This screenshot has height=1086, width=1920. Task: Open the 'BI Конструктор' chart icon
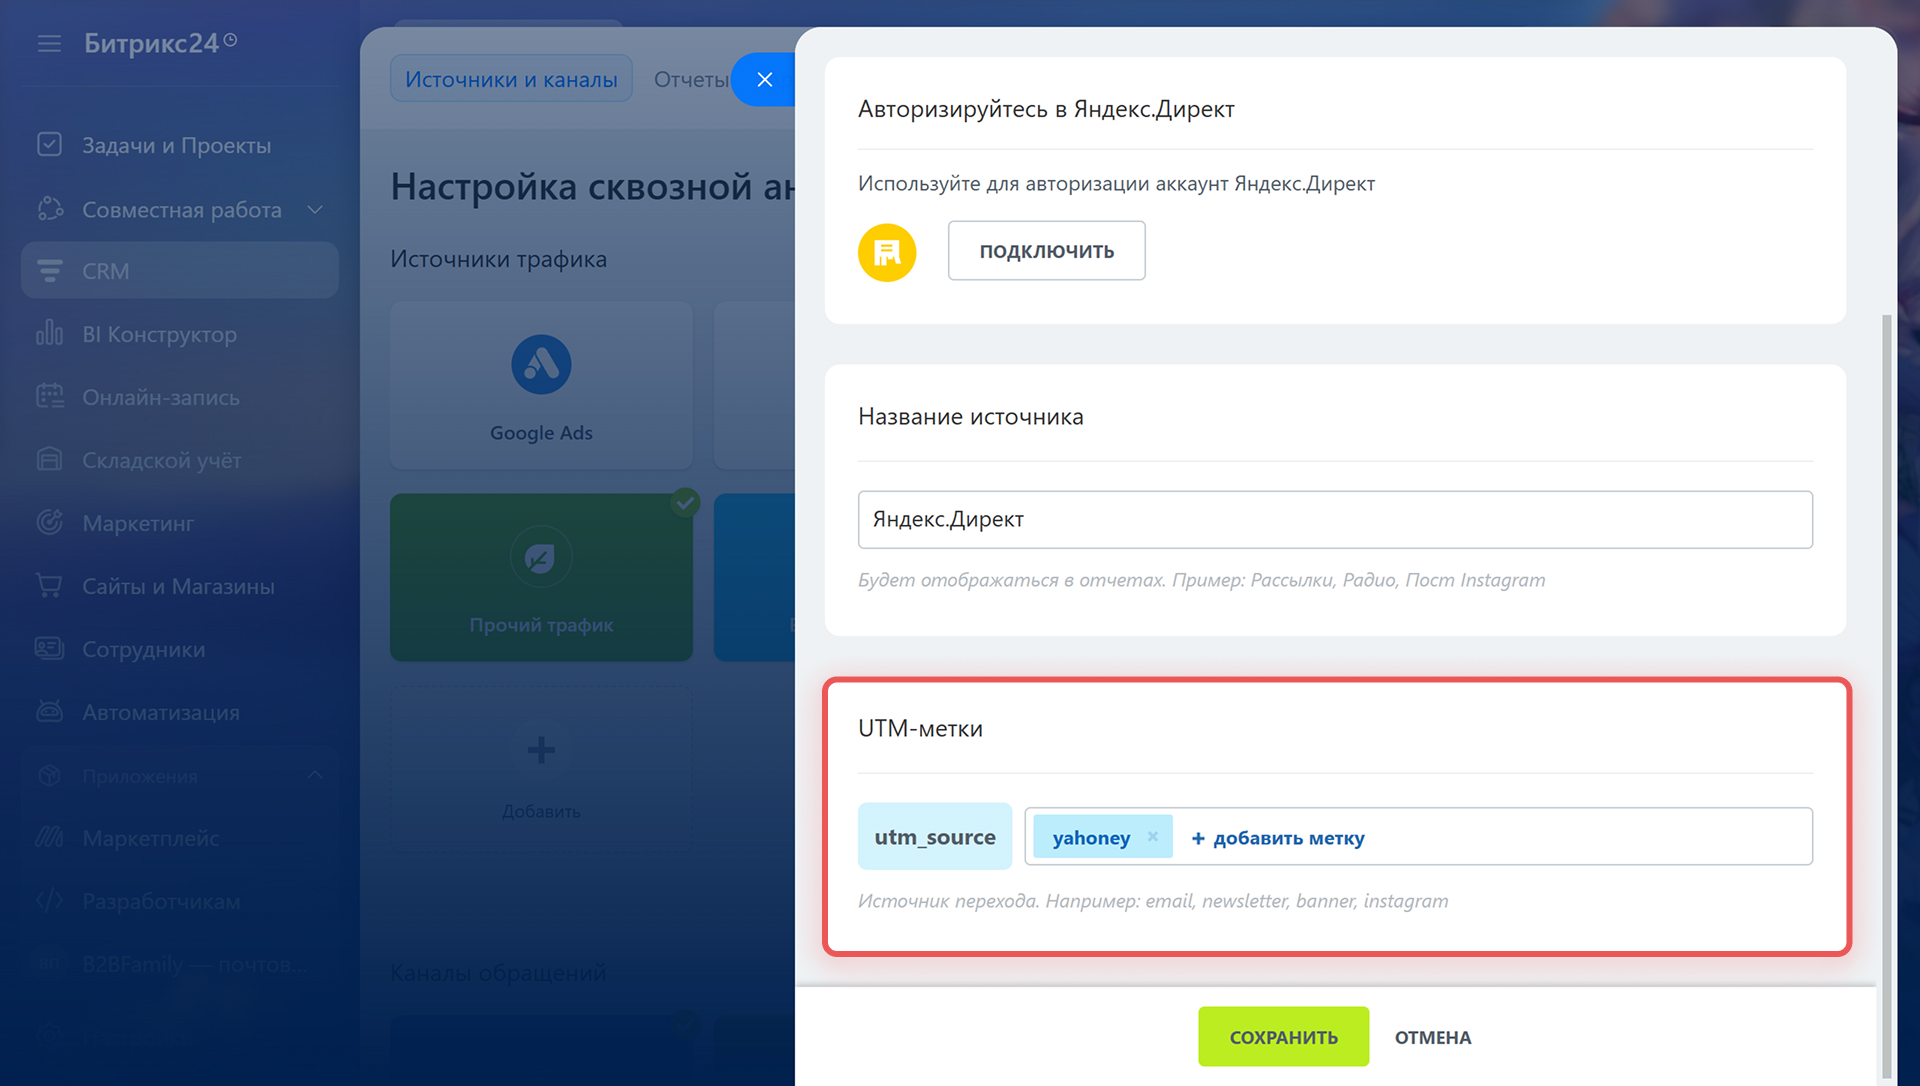tap(49, 334)
